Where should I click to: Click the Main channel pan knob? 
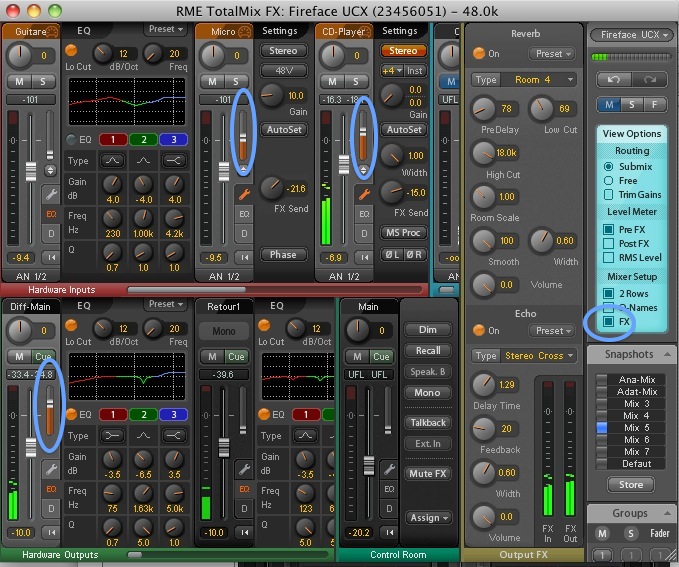tap(358, 330)
